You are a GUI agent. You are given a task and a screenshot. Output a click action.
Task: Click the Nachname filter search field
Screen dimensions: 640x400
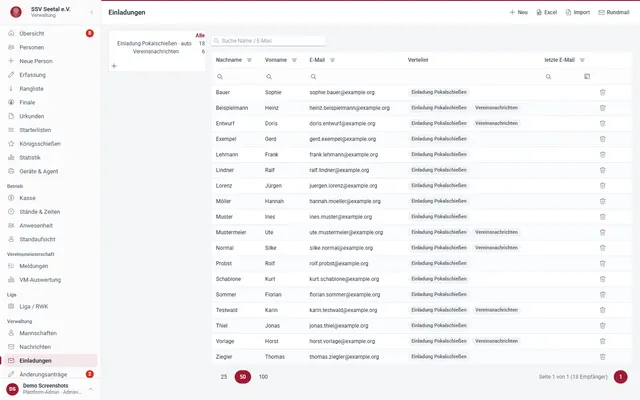[x=238, y=76]
